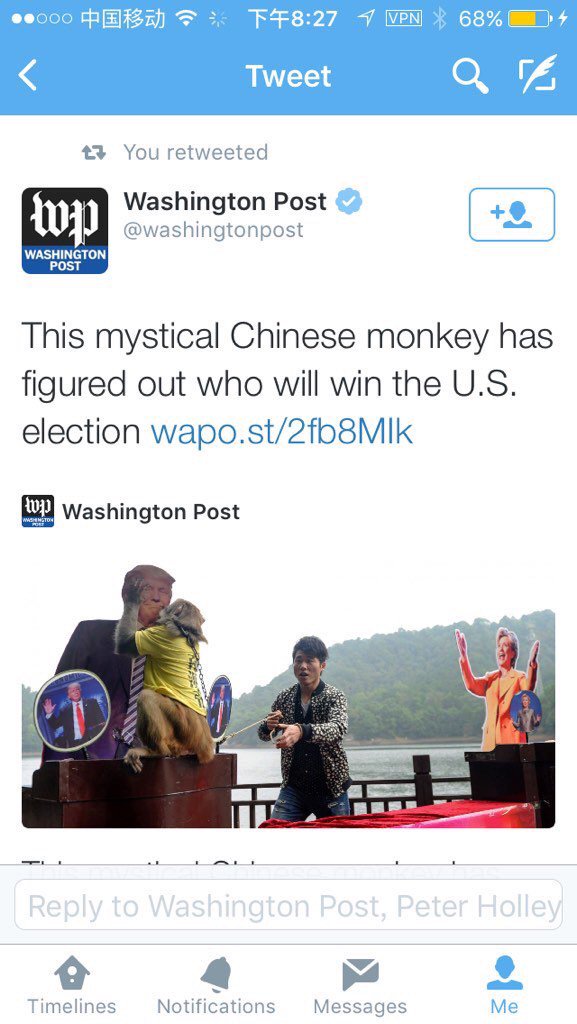This screenshot has height=1024, width=577.
Task: Tap the back arrow in header
Action: [x=27, y=75]
